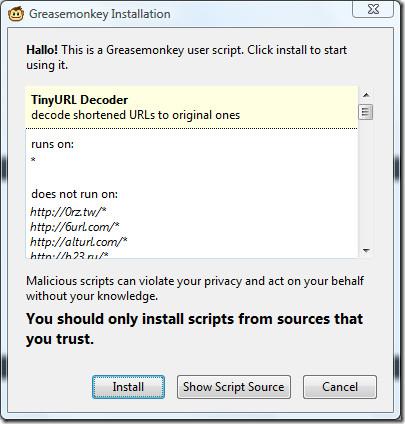Image resolution: width=405 pixels, height=424 pixels.
Task: Select the http://0rz.tw/* entry
Action: [68, 212]
